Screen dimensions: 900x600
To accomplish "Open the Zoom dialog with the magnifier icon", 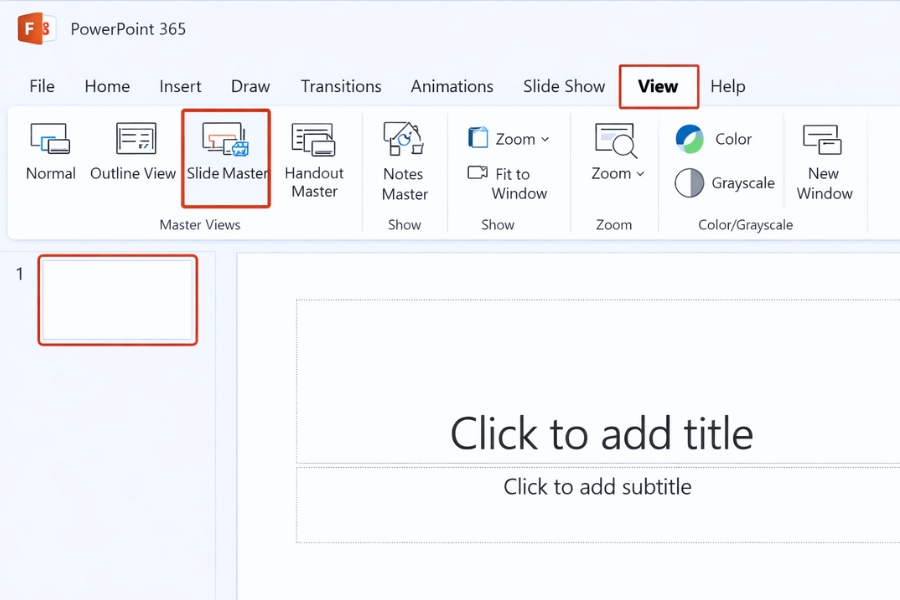I will click(x=614, y=150).
